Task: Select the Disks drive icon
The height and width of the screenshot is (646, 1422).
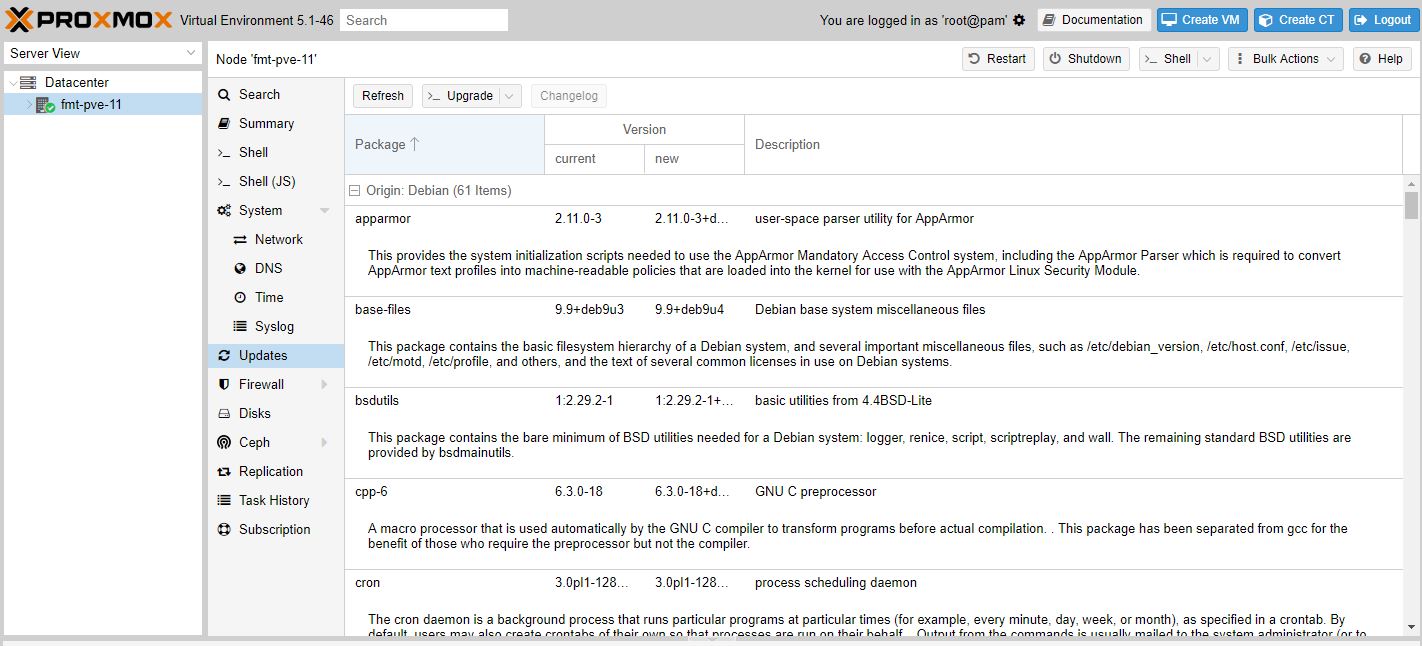Action: [x=224, y=414]
